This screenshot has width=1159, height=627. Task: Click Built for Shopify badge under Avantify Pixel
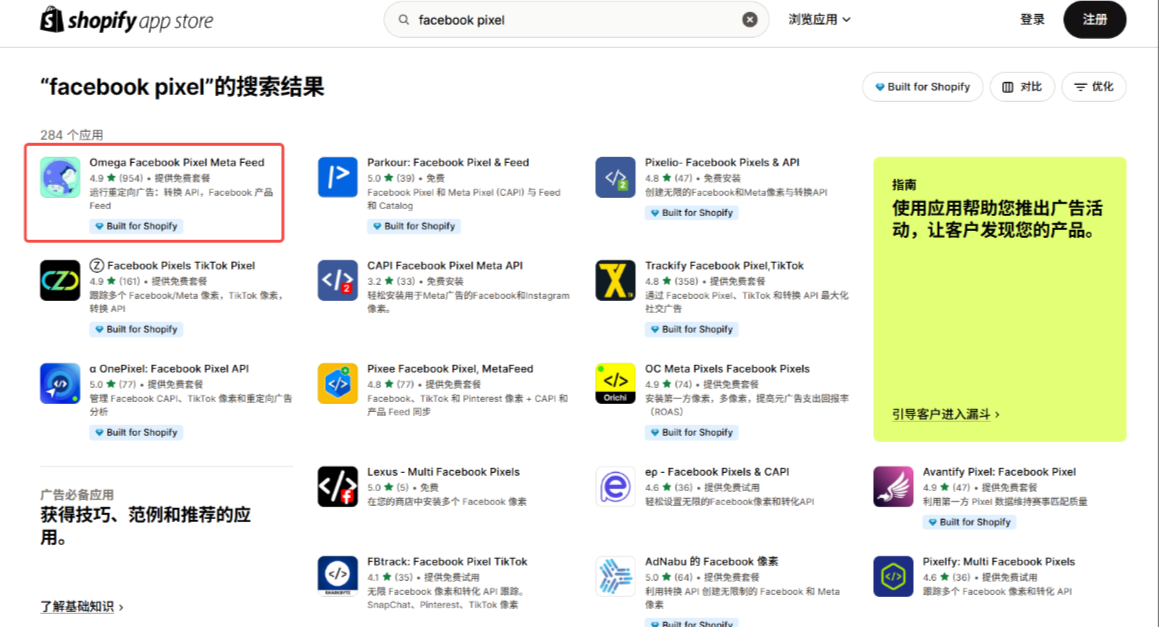969,522
